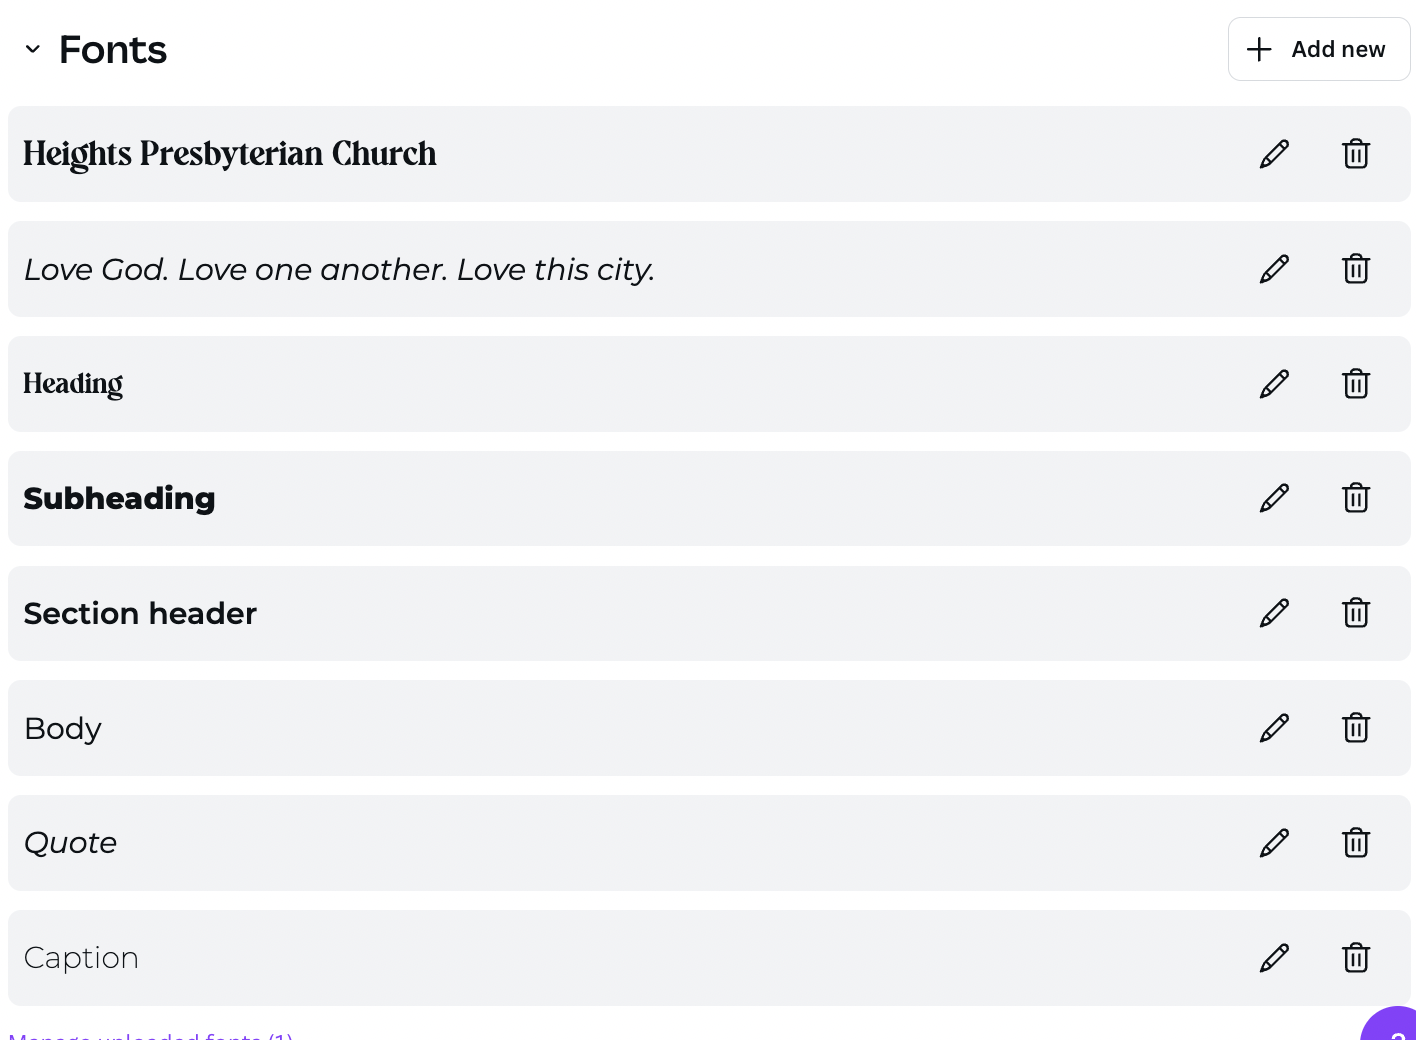Edit the Heights Presbyterian Church font style

1274,154
